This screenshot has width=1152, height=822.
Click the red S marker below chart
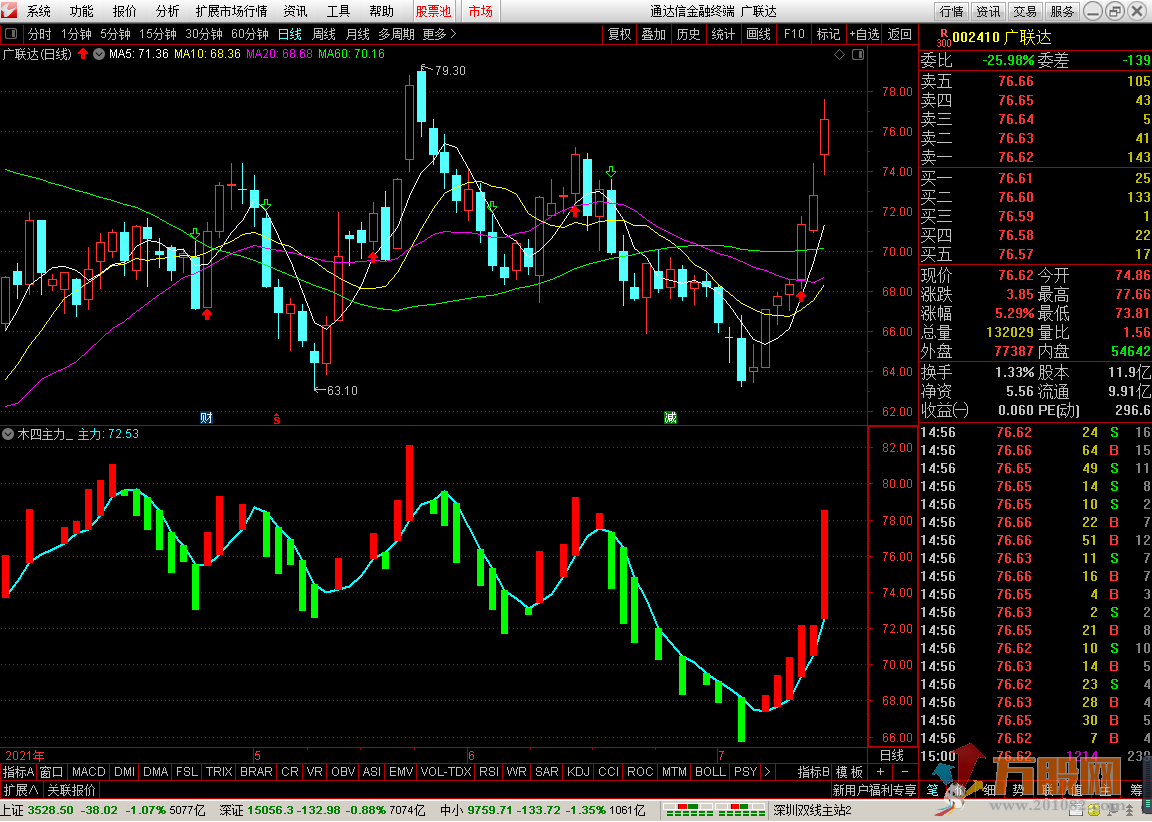277,417
